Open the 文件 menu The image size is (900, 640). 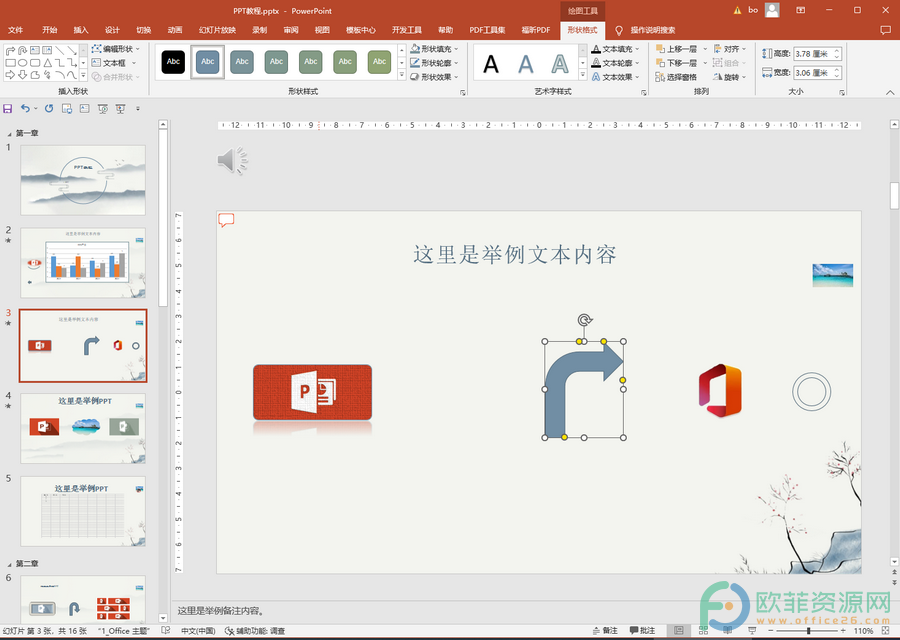click(x=15, y=30)
